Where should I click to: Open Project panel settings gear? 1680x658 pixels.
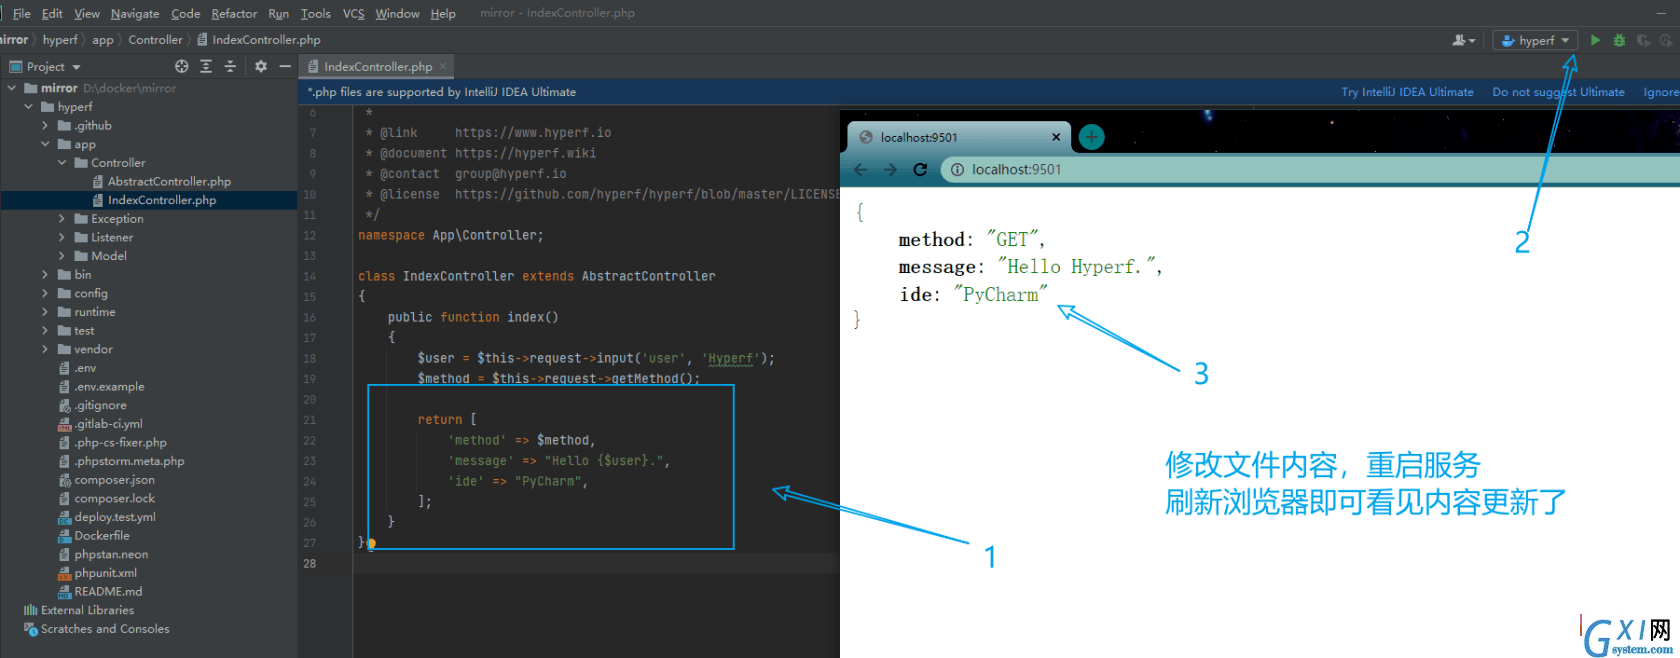coord(261,66)
